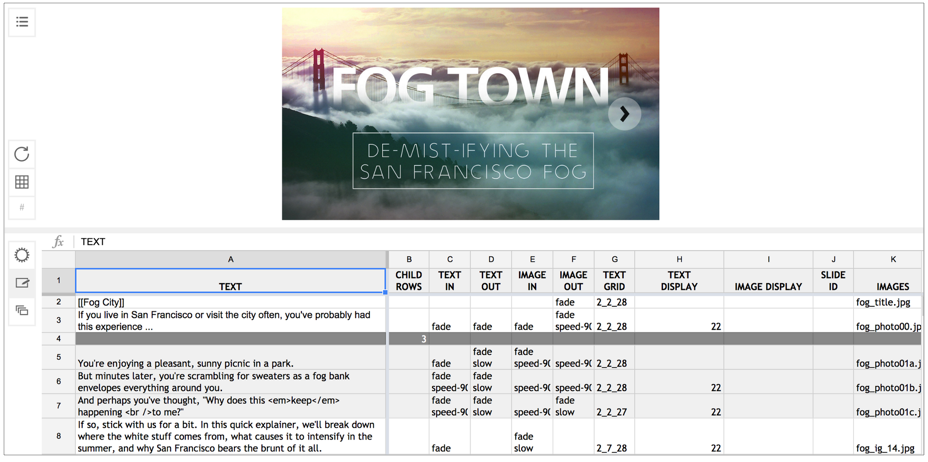Click the sunny picnic in a park cell
The width and height of the screenshot is (928, 462).
(231, 357)
